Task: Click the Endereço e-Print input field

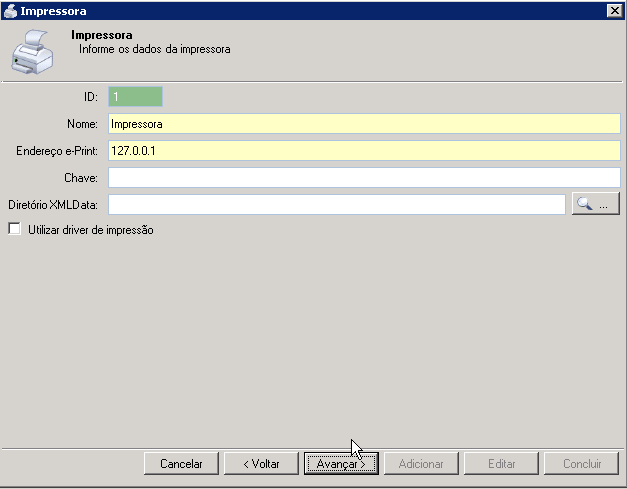Action: 364,150
